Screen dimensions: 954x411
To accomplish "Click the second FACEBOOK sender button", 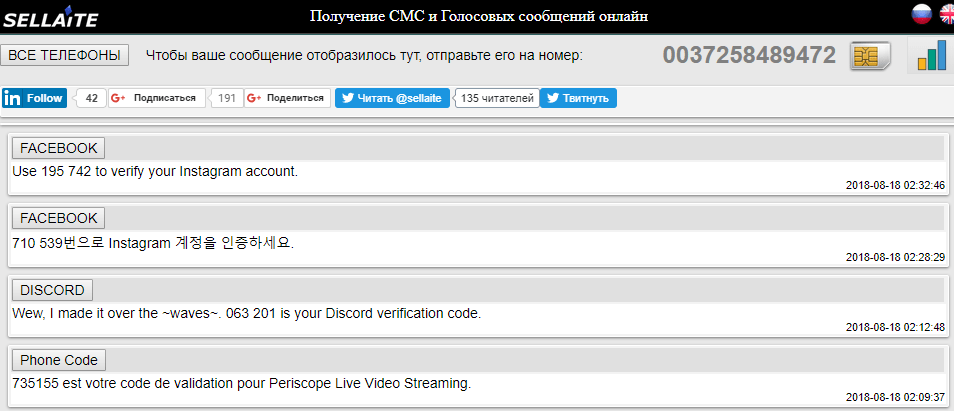I will point(58,218).
